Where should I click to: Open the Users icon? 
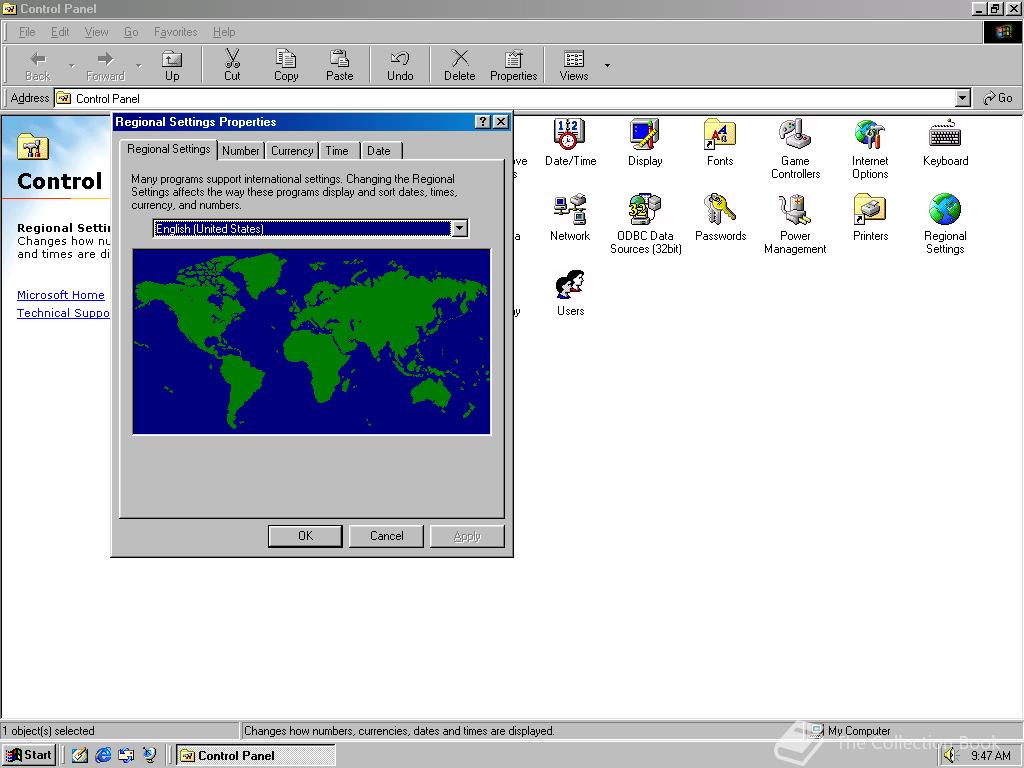tap(570, 293)
